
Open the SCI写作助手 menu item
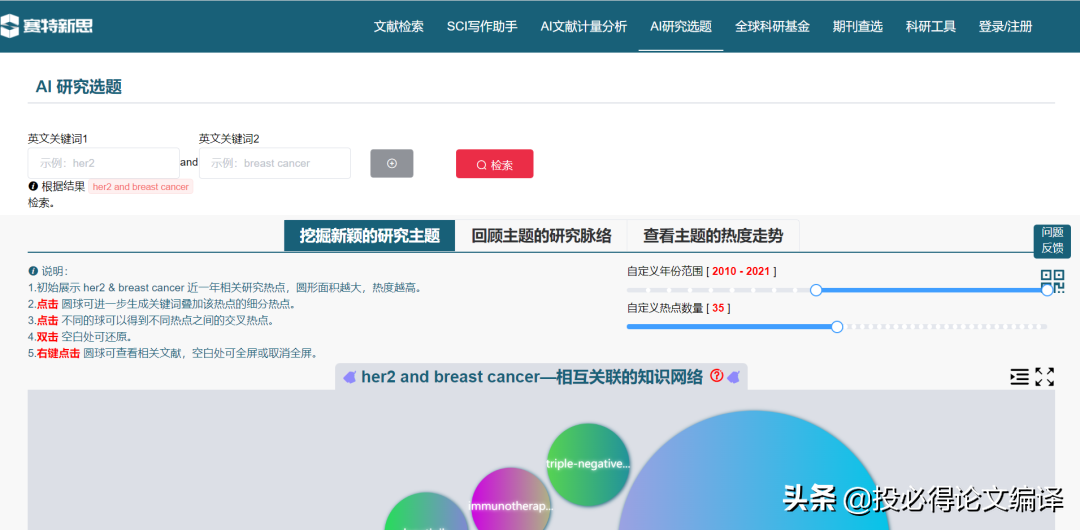coord(482,27)
